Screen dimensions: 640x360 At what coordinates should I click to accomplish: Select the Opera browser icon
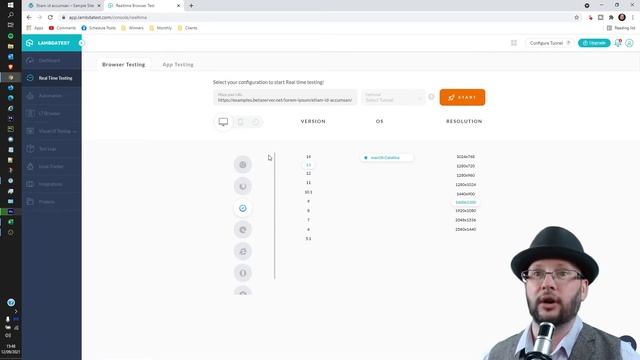pyautogui.click(x=243, y=273)
